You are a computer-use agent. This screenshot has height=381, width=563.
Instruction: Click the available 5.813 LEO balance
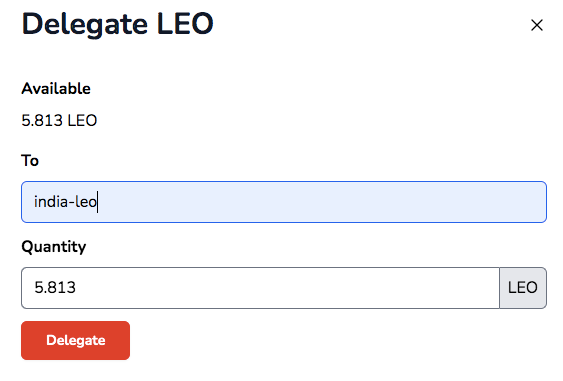59,121
